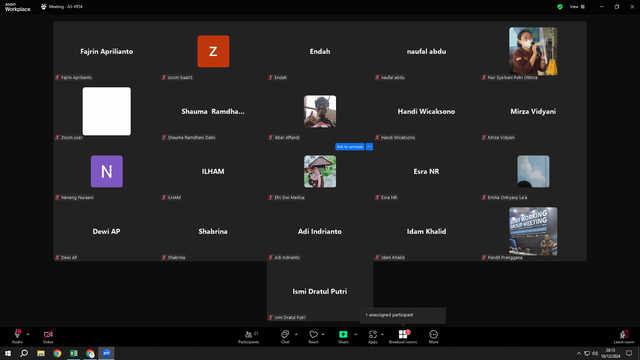Open File Explorer from the taskbar
Image resolution: width=640 pixels, height=360 pixels.
click(41, 353)
